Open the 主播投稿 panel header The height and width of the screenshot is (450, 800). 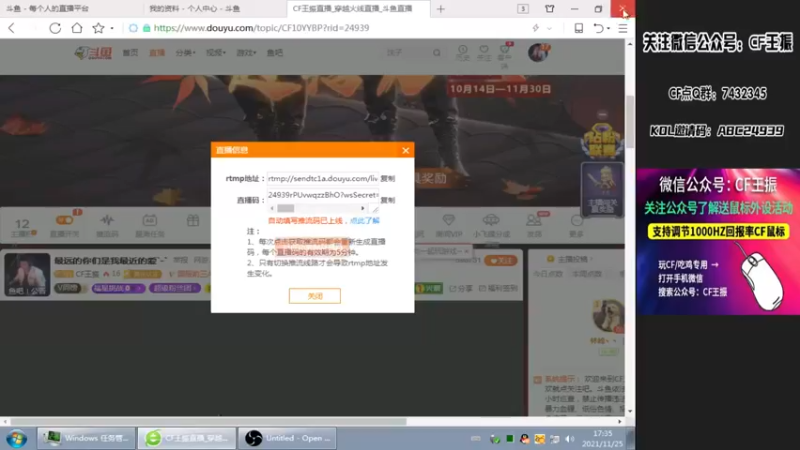click(x=569, y=259)
